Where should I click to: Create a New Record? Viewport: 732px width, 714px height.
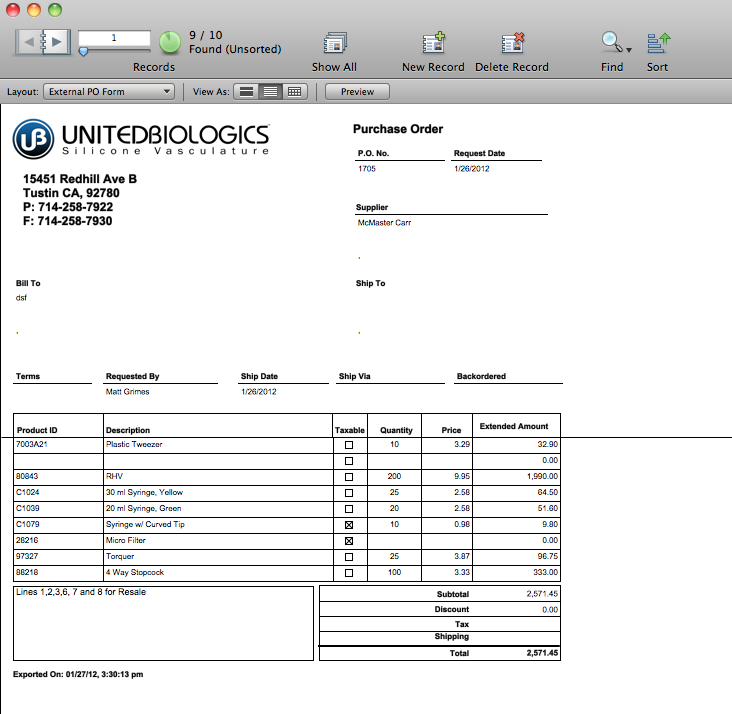click(433, 44)
